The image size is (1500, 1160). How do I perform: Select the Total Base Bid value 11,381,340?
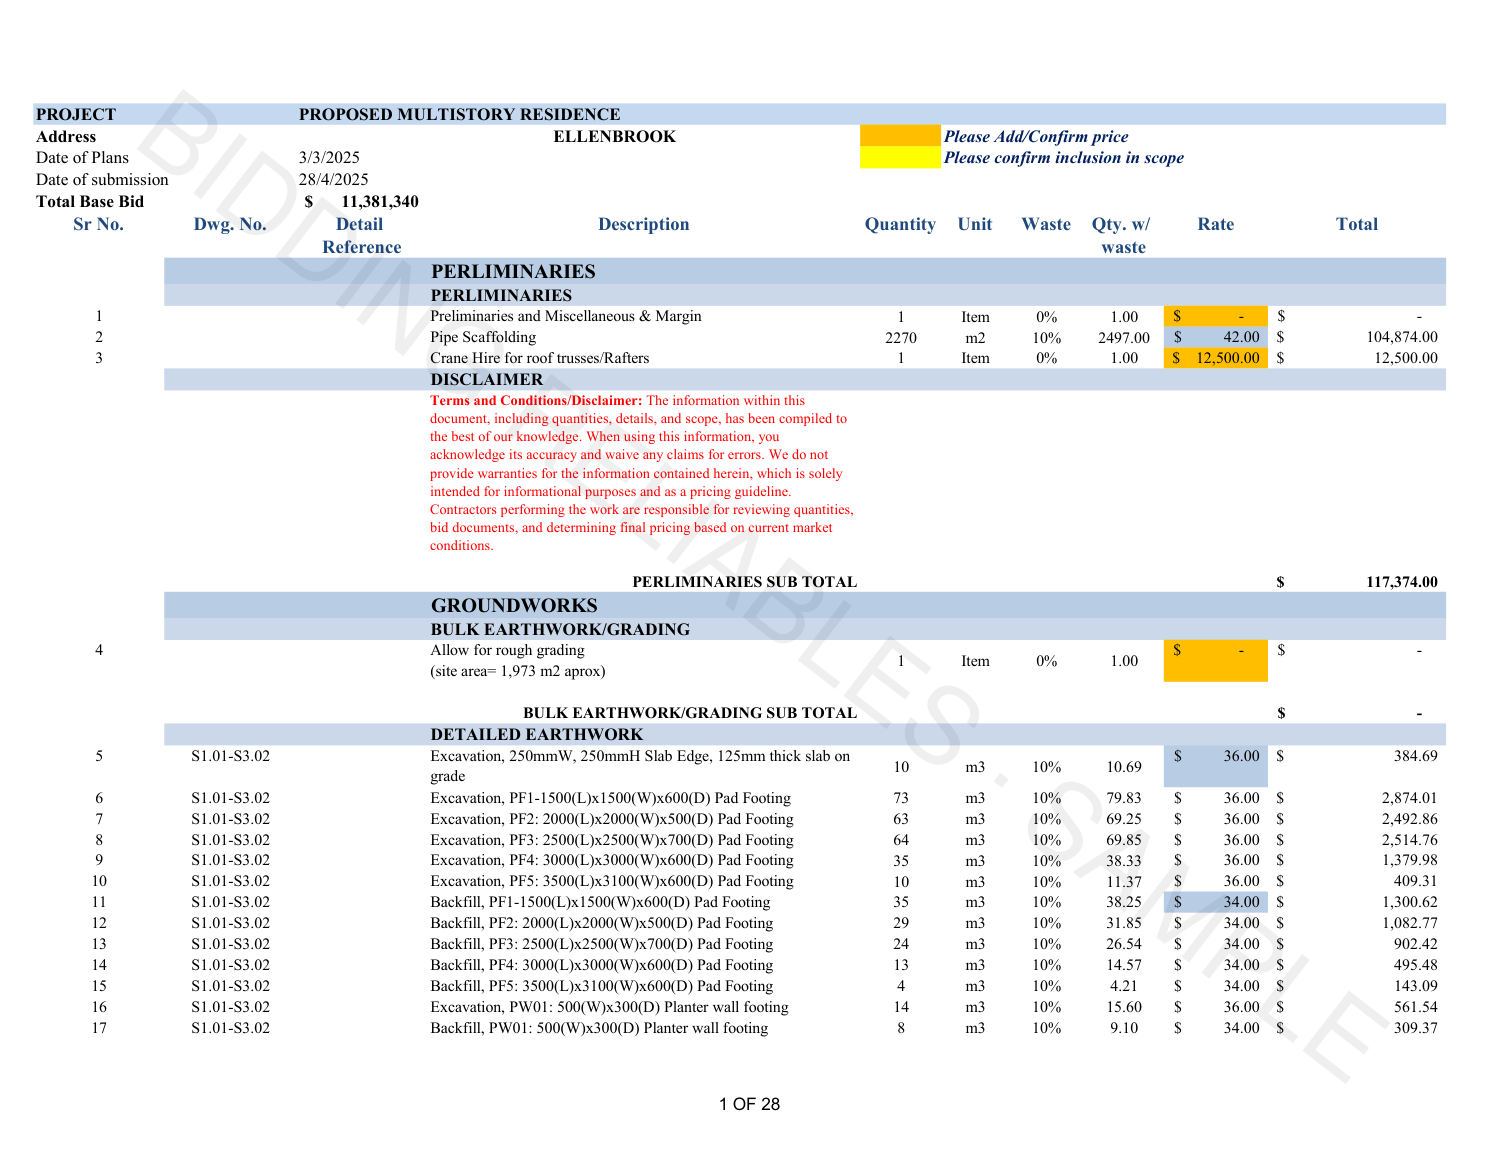379,201
